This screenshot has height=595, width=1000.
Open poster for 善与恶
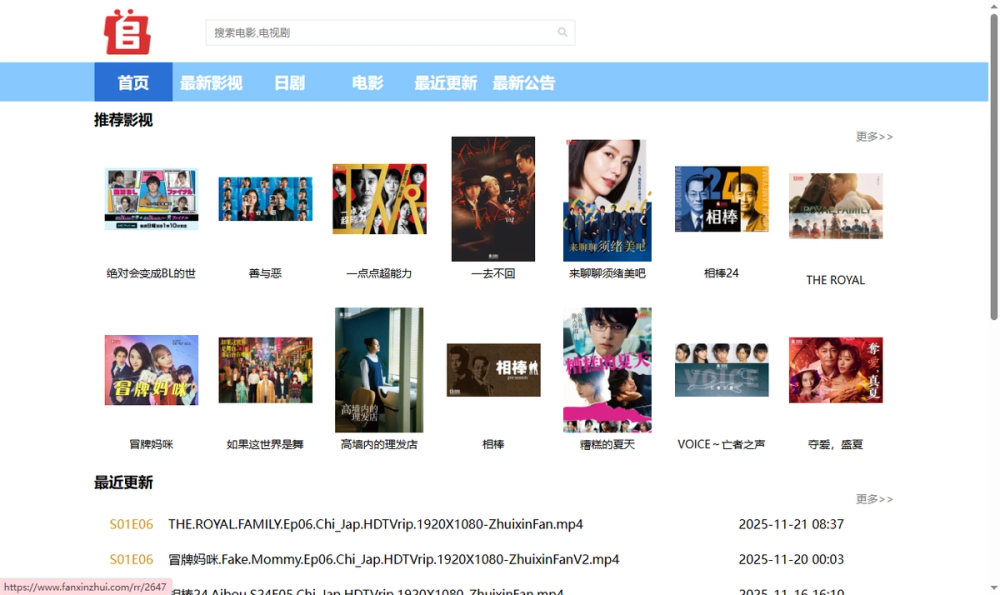(x=265, y=199)
